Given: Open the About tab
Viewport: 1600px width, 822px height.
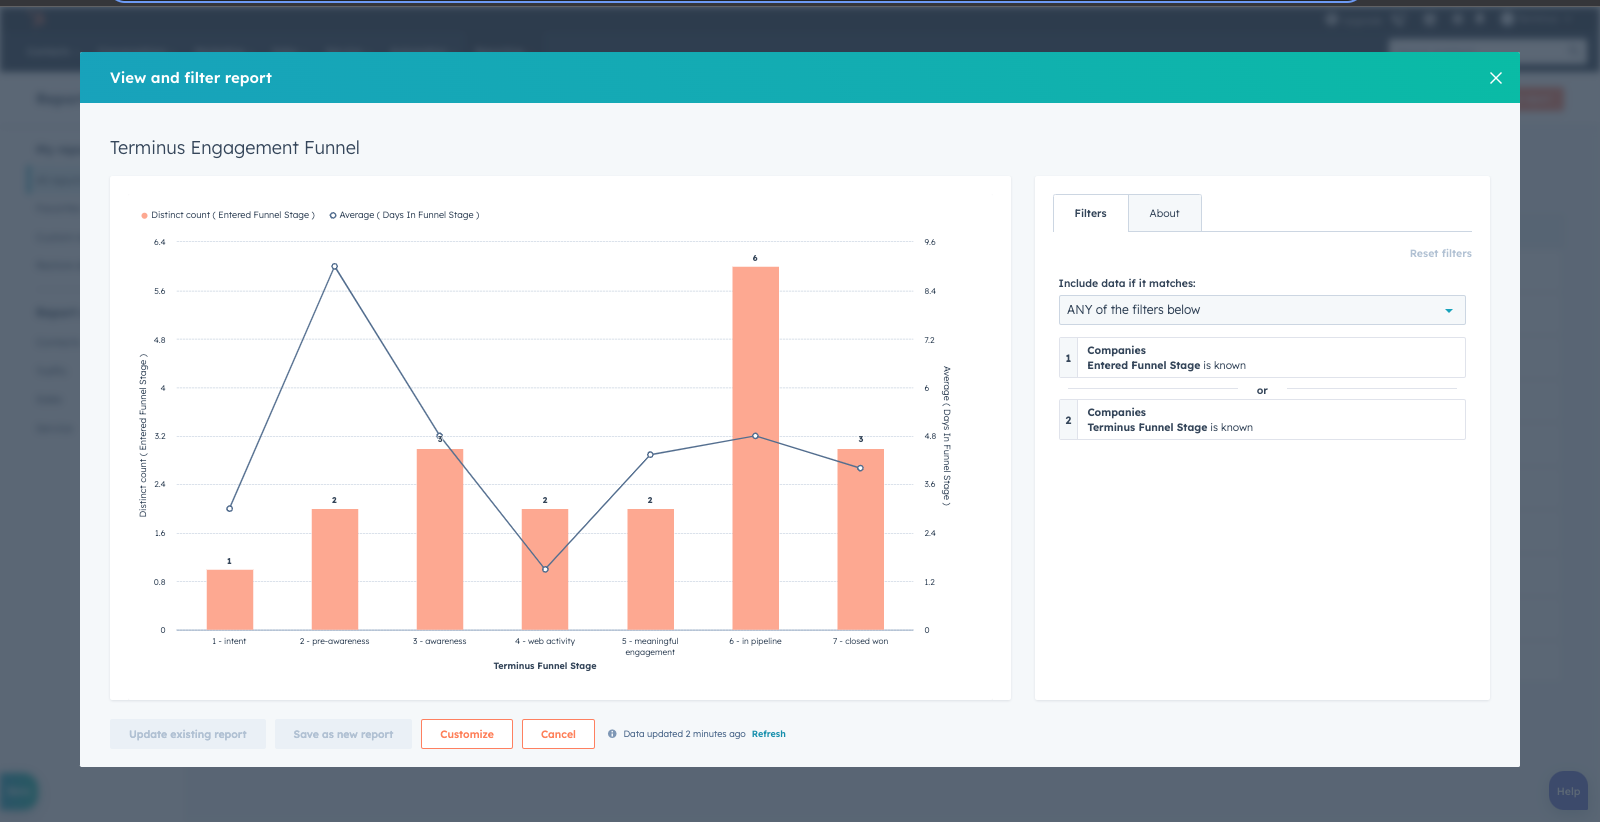Looking at the screenshot, I should pyautogui.click(x=1164, y=213).
